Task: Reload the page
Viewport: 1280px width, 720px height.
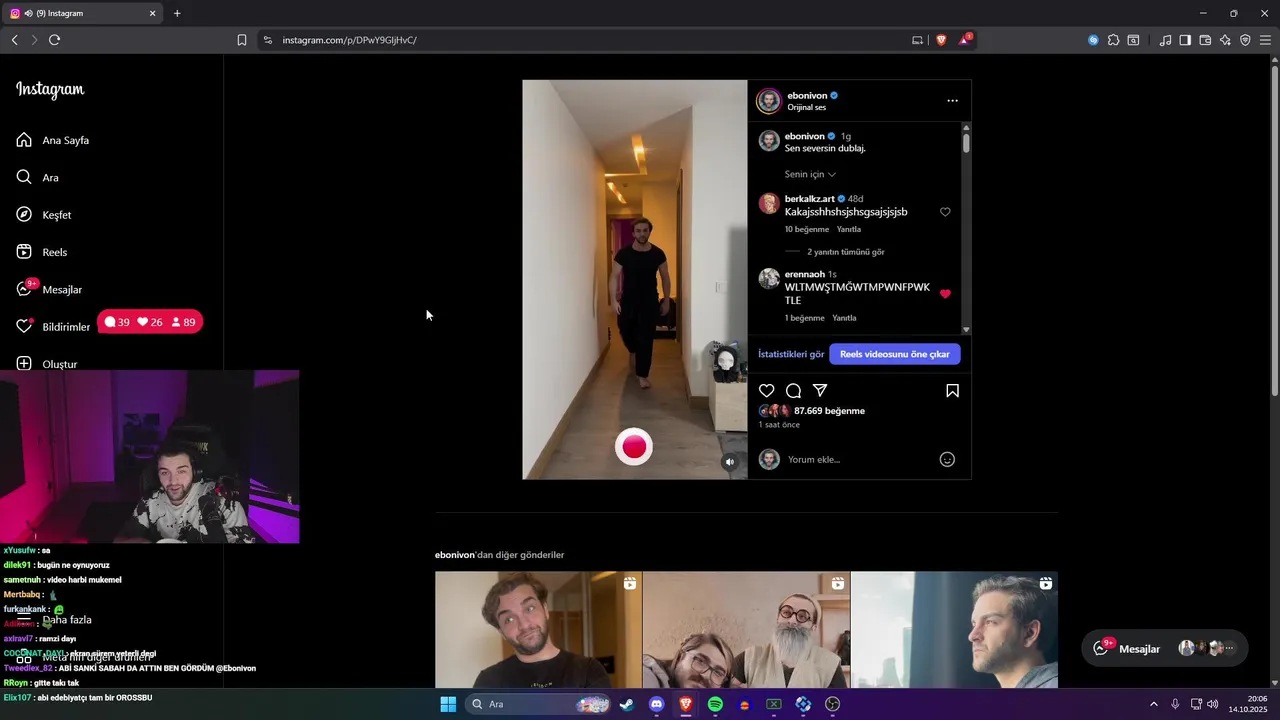Action: tap(54, 40)
